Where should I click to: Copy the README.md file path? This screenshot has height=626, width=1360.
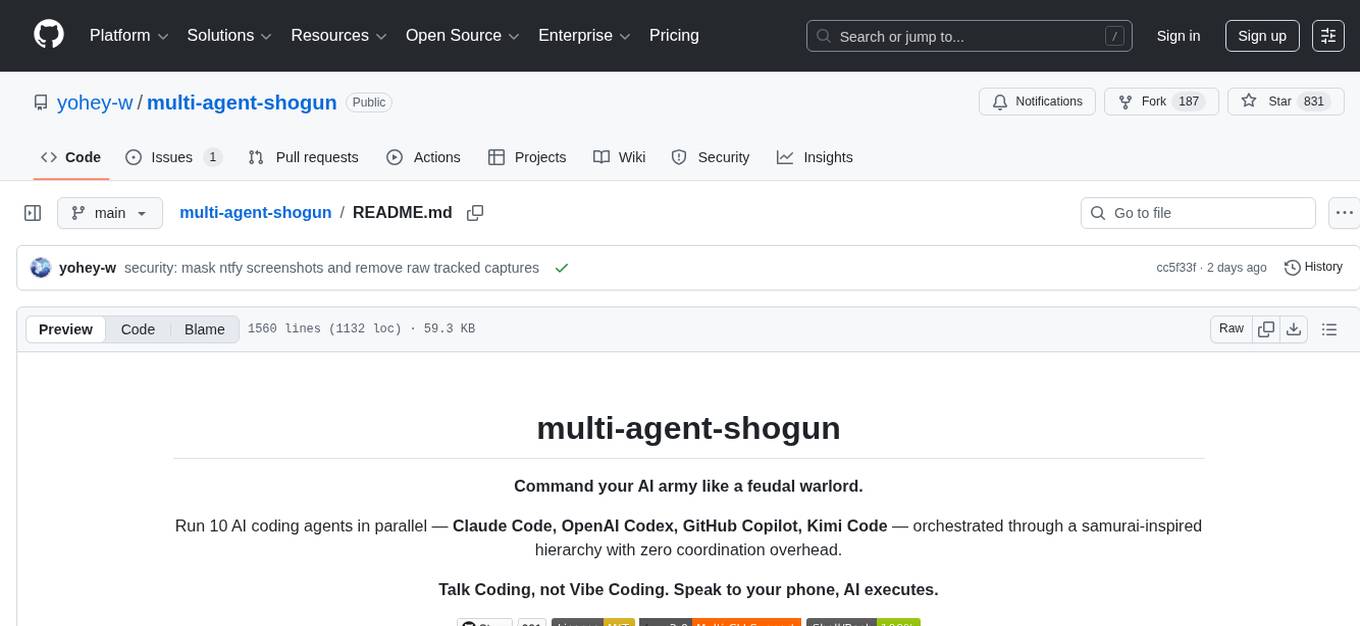pyautogui.click(x=475, y=212)
